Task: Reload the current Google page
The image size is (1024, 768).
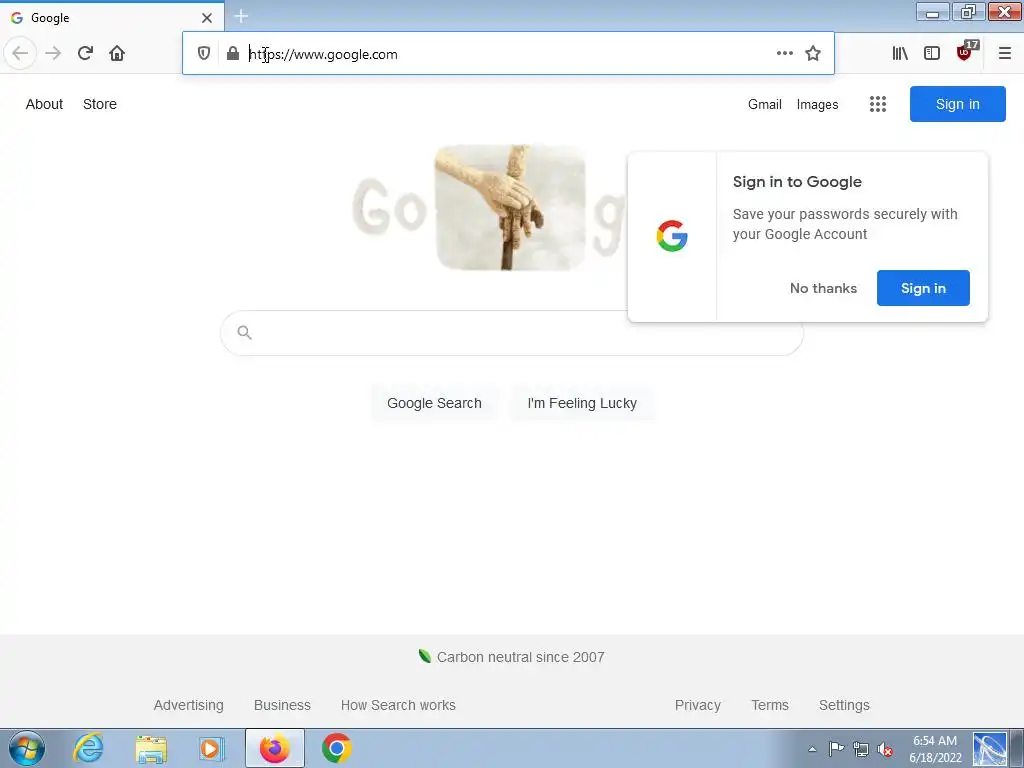Action: (x=85, y=54)
